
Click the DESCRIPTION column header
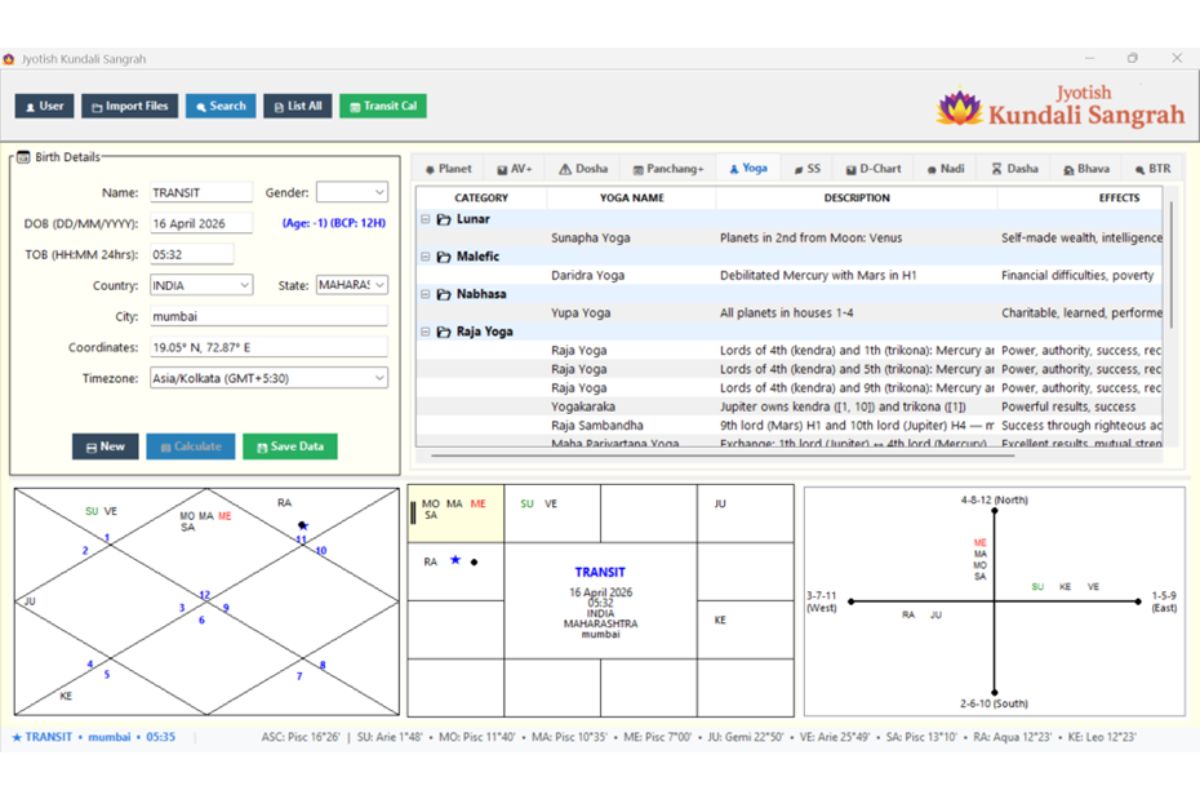[x=857, y=198]
